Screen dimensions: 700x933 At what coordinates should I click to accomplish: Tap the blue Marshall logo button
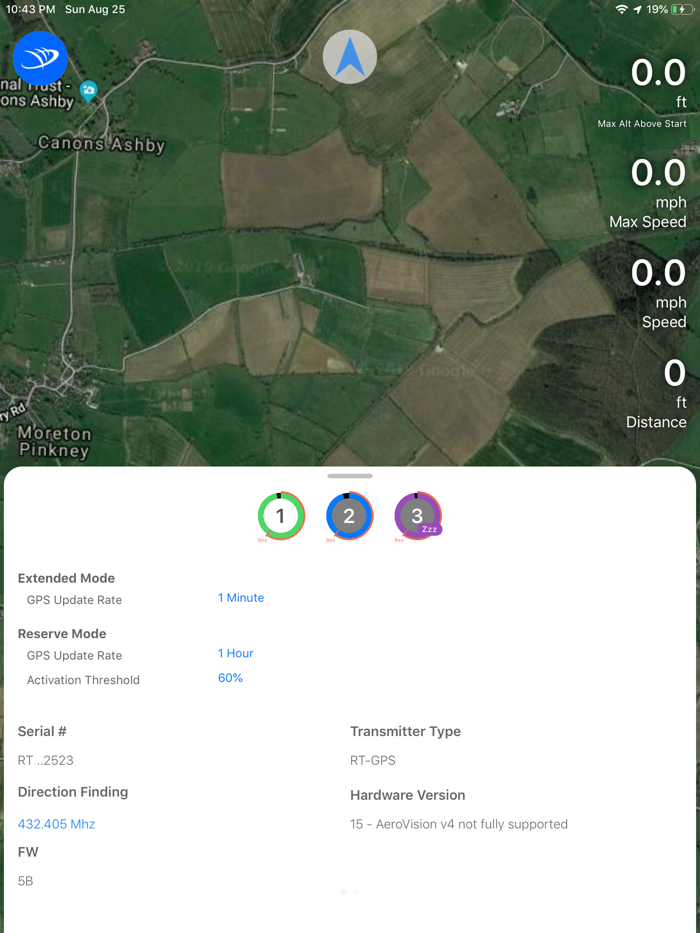(40, 58)
